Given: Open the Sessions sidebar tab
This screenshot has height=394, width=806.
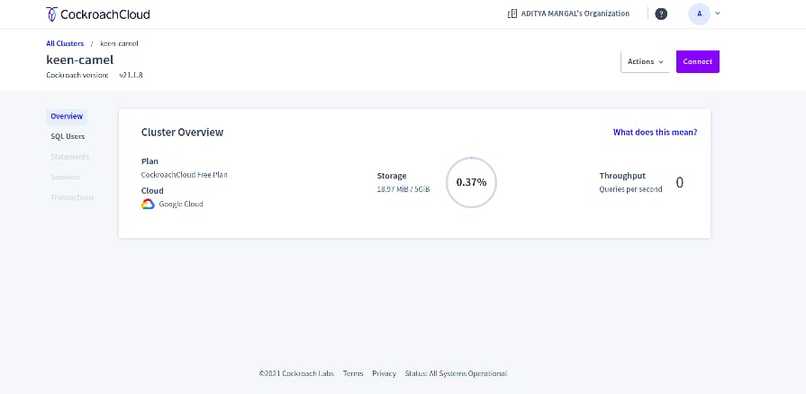Looking at the screenshot, I should tap(65, 177).
